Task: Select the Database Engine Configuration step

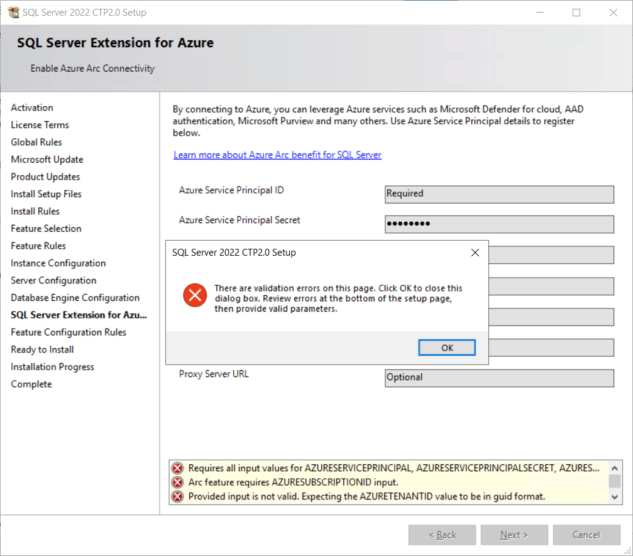Action: click(x=75, y=298)
